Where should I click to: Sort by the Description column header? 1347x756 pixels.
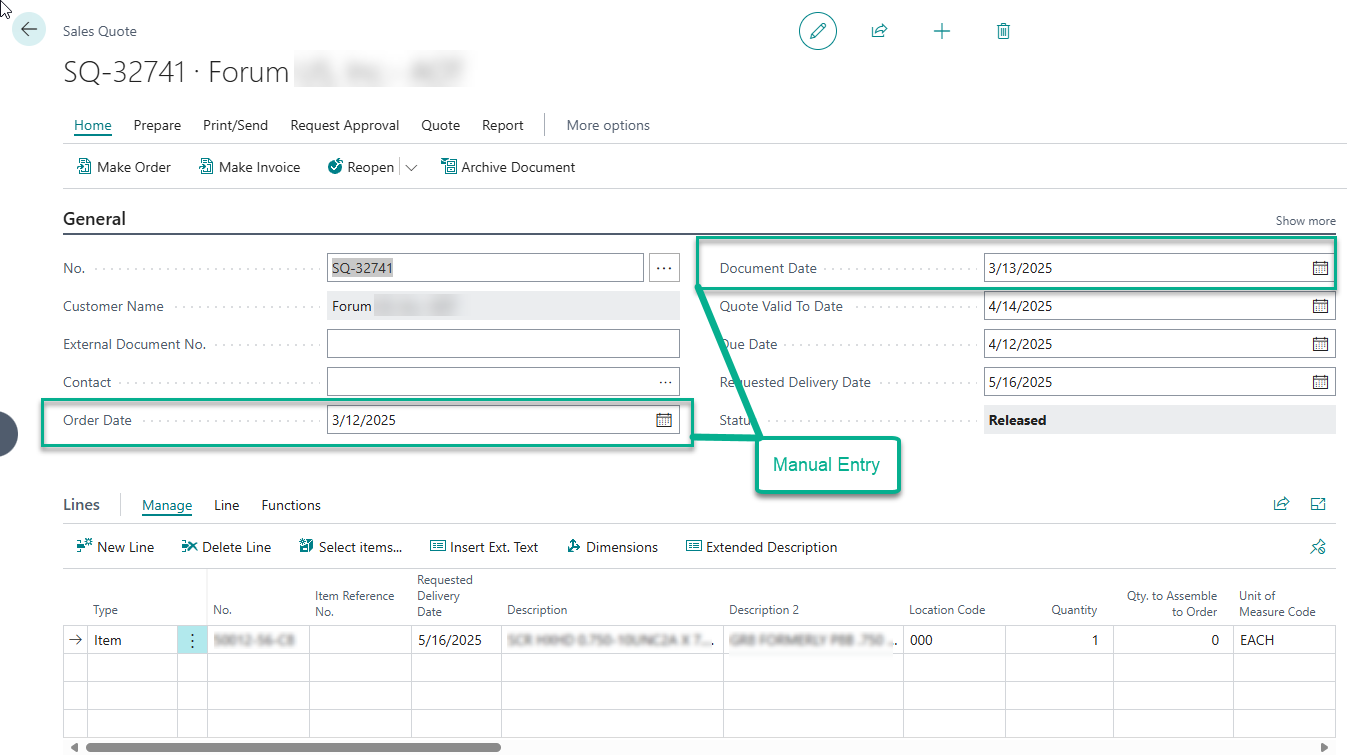click(x=537, y=610)
